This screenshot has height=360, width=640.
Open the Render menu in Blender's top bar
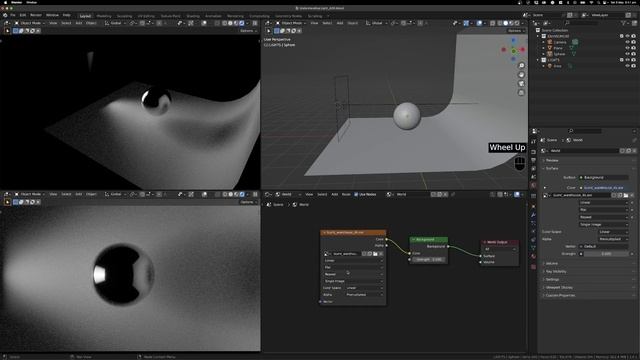(x=36, y=15)
